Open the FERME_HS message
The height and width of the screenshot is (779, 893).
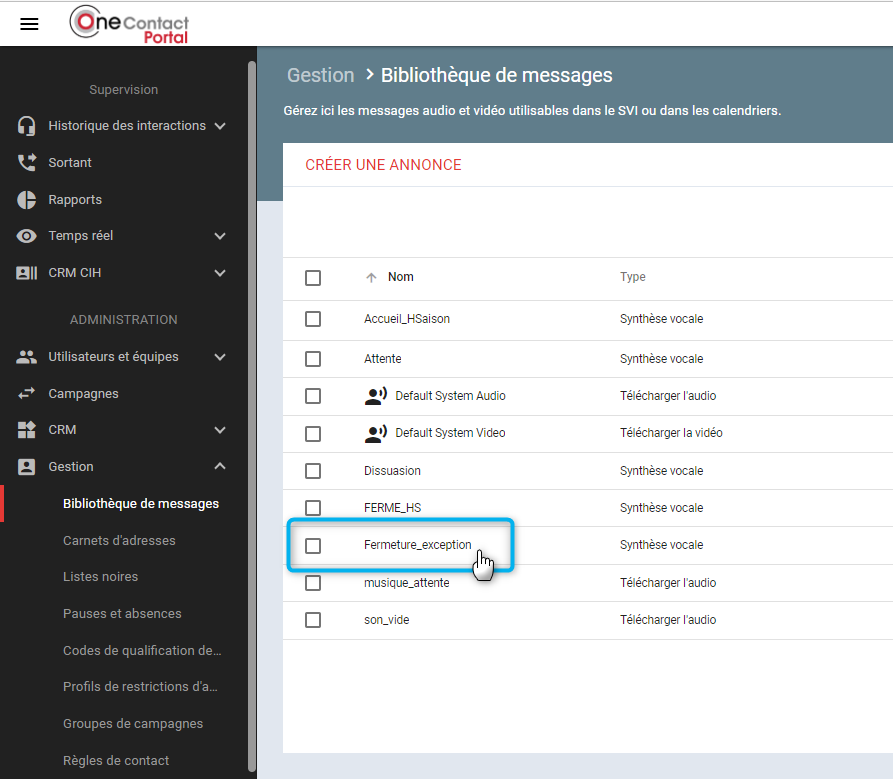pyautogui.click(x=392, y=508)
